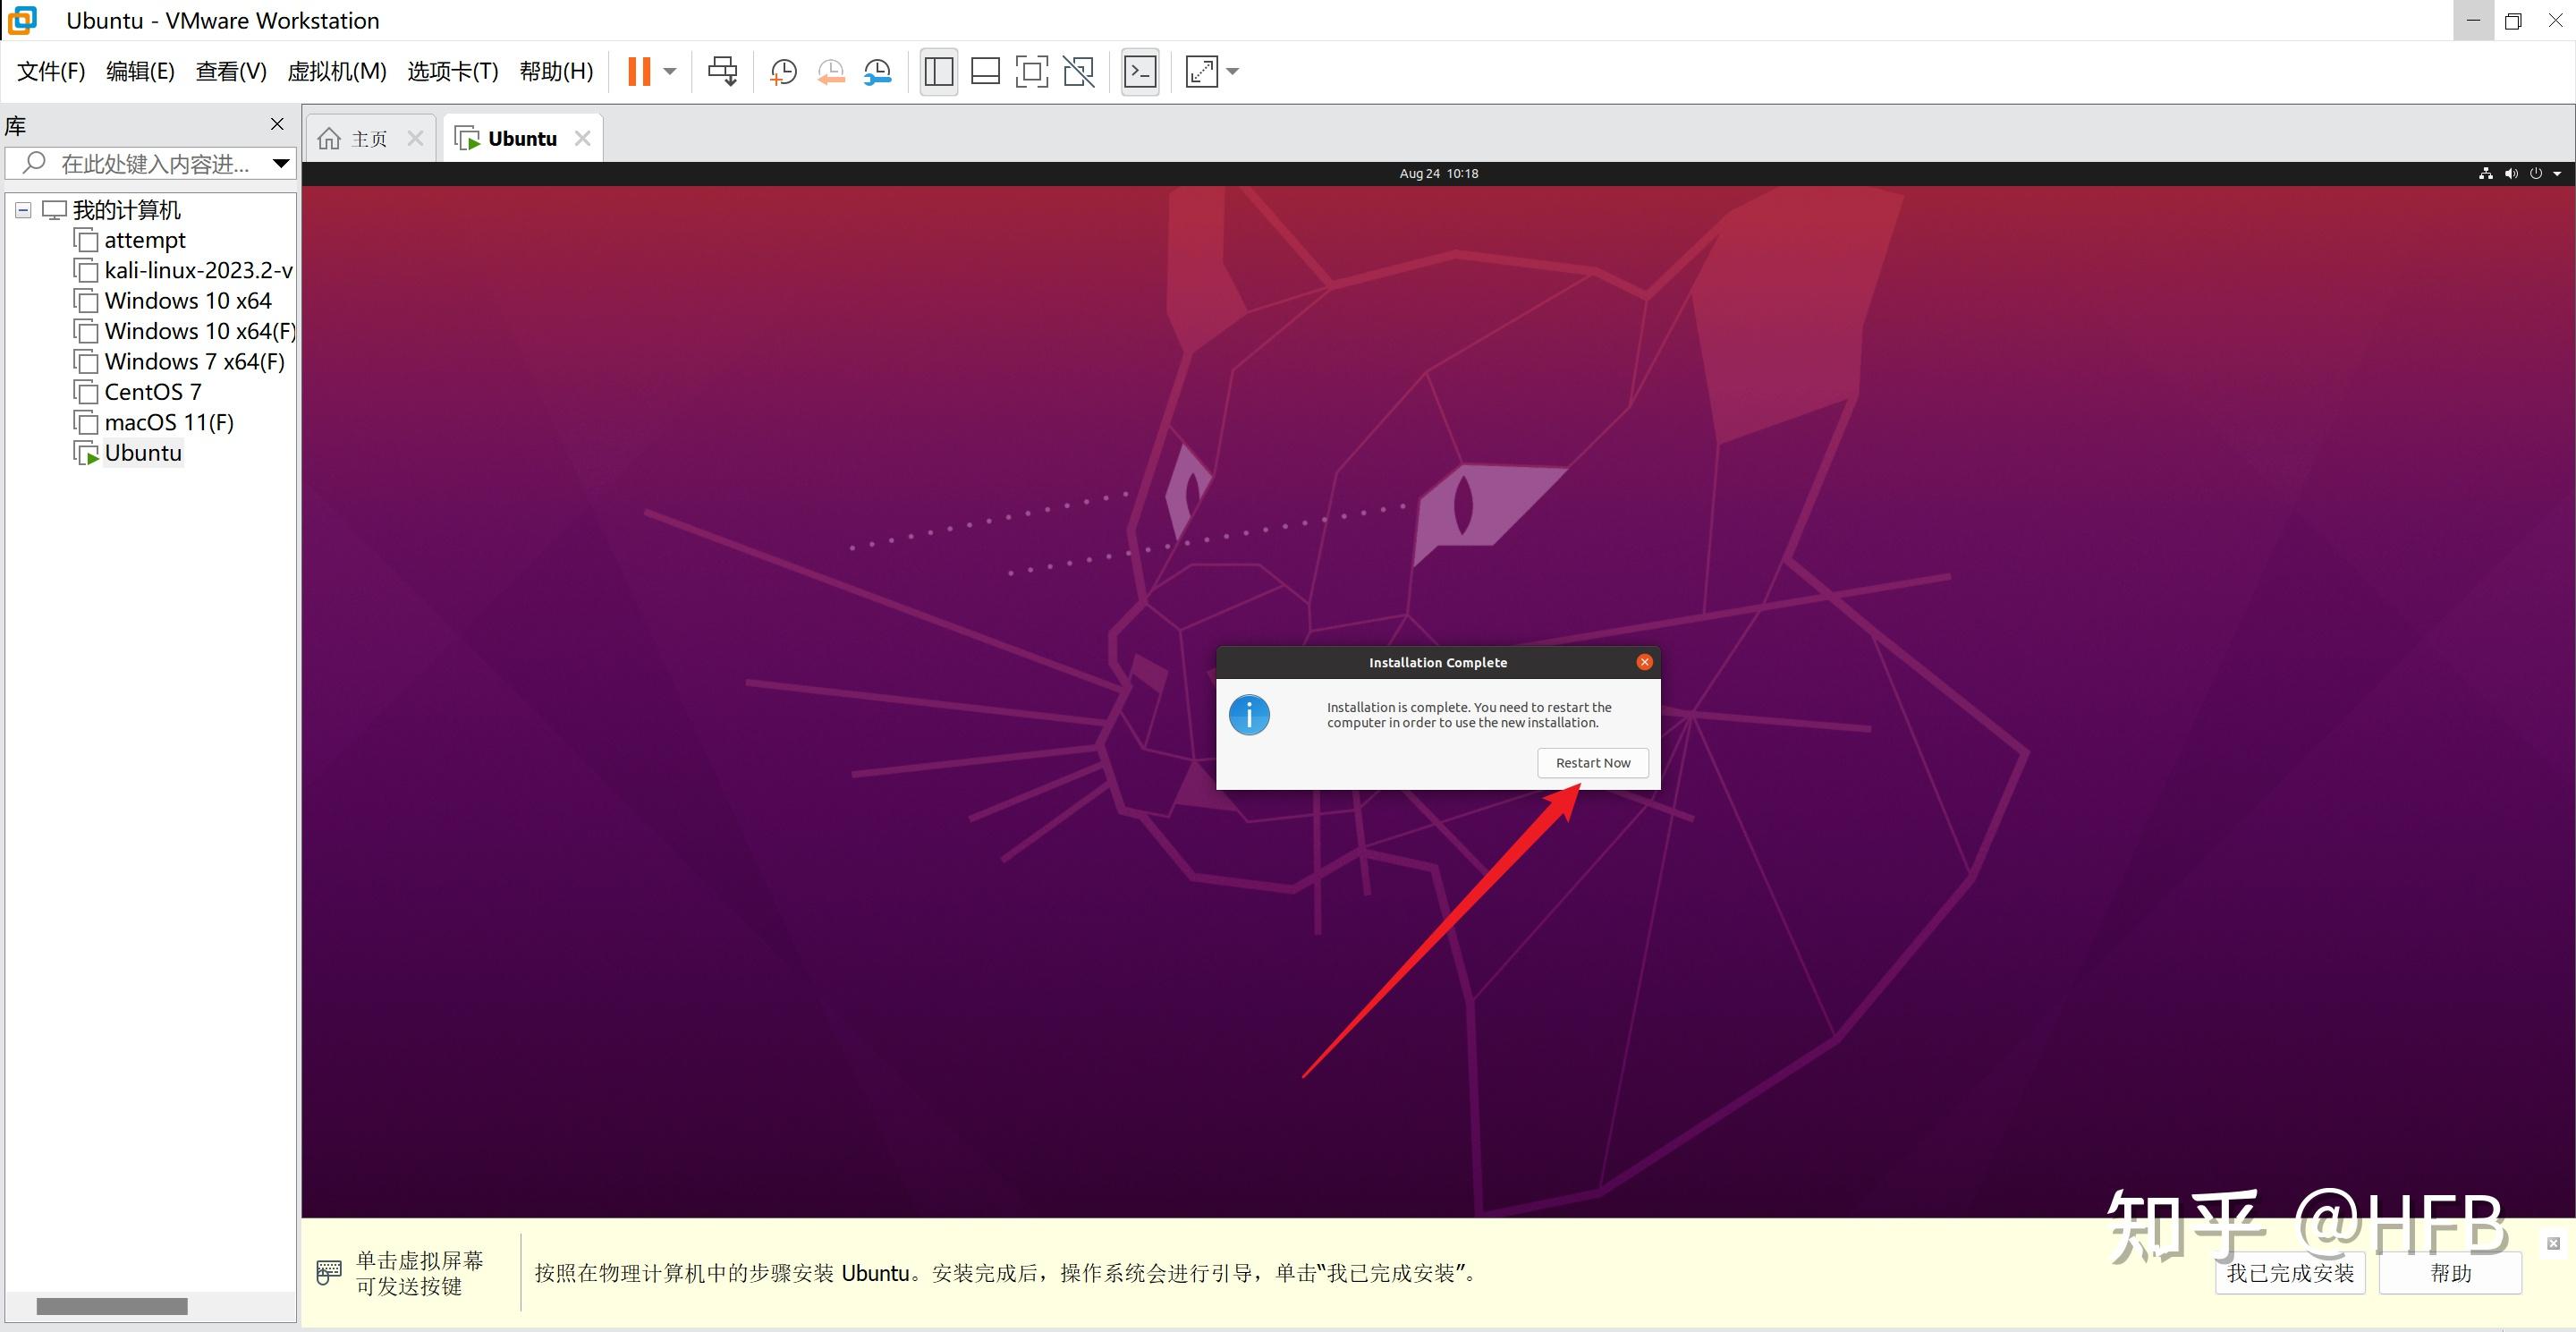The height and width of the screenshot is (1332, 2576).
Task: Toggle the console view button
Action: tap(1140, 71)
